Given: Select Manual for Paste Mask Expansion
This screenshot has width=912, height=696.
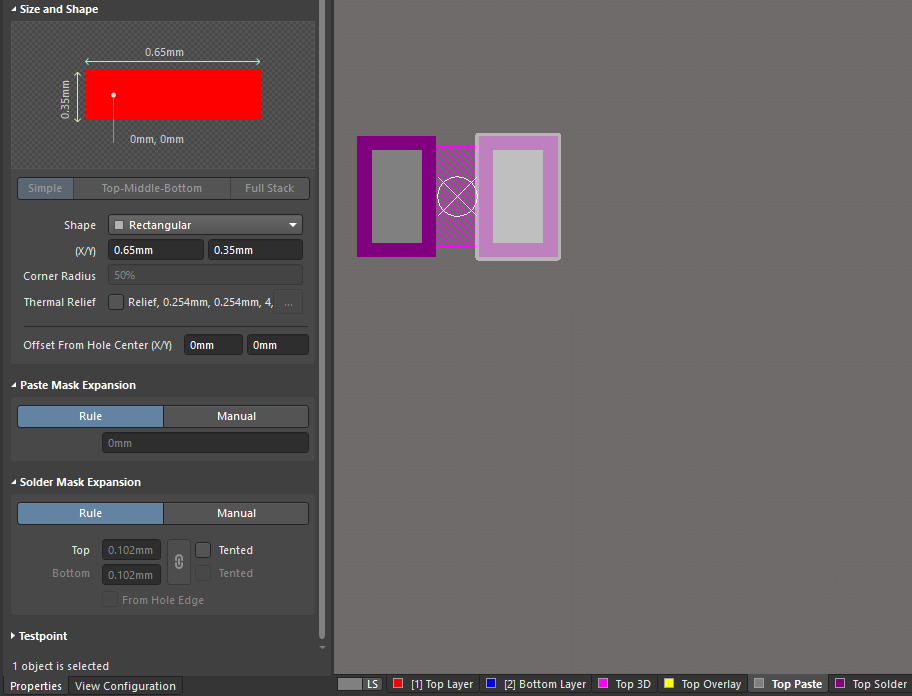Looking at the screenshot, I should [x=236, y=416].
